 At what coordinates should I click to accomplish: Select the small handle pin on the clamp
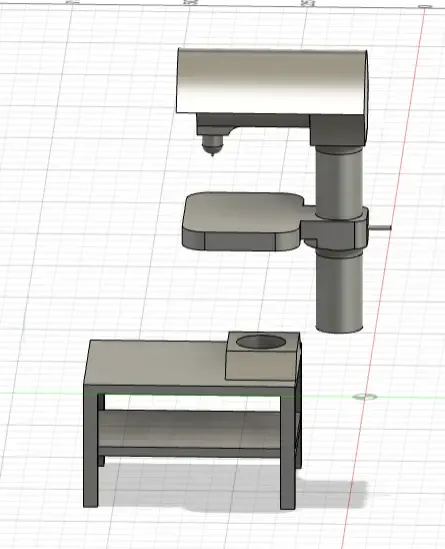[x=379, y=228]
